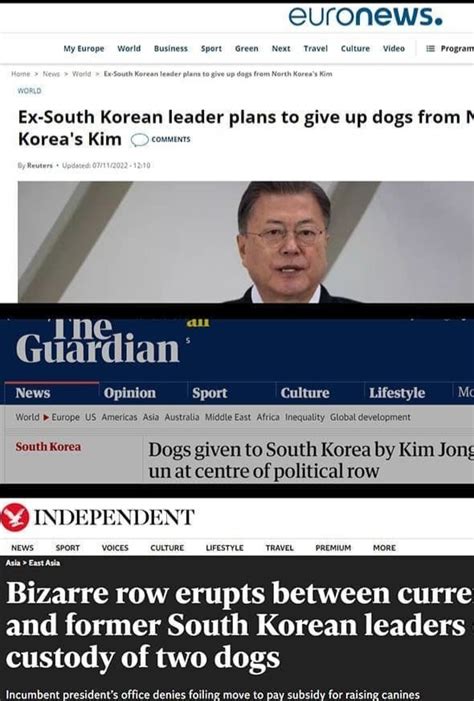
Task: Select the Business menu item
Action: pos(170,48)
